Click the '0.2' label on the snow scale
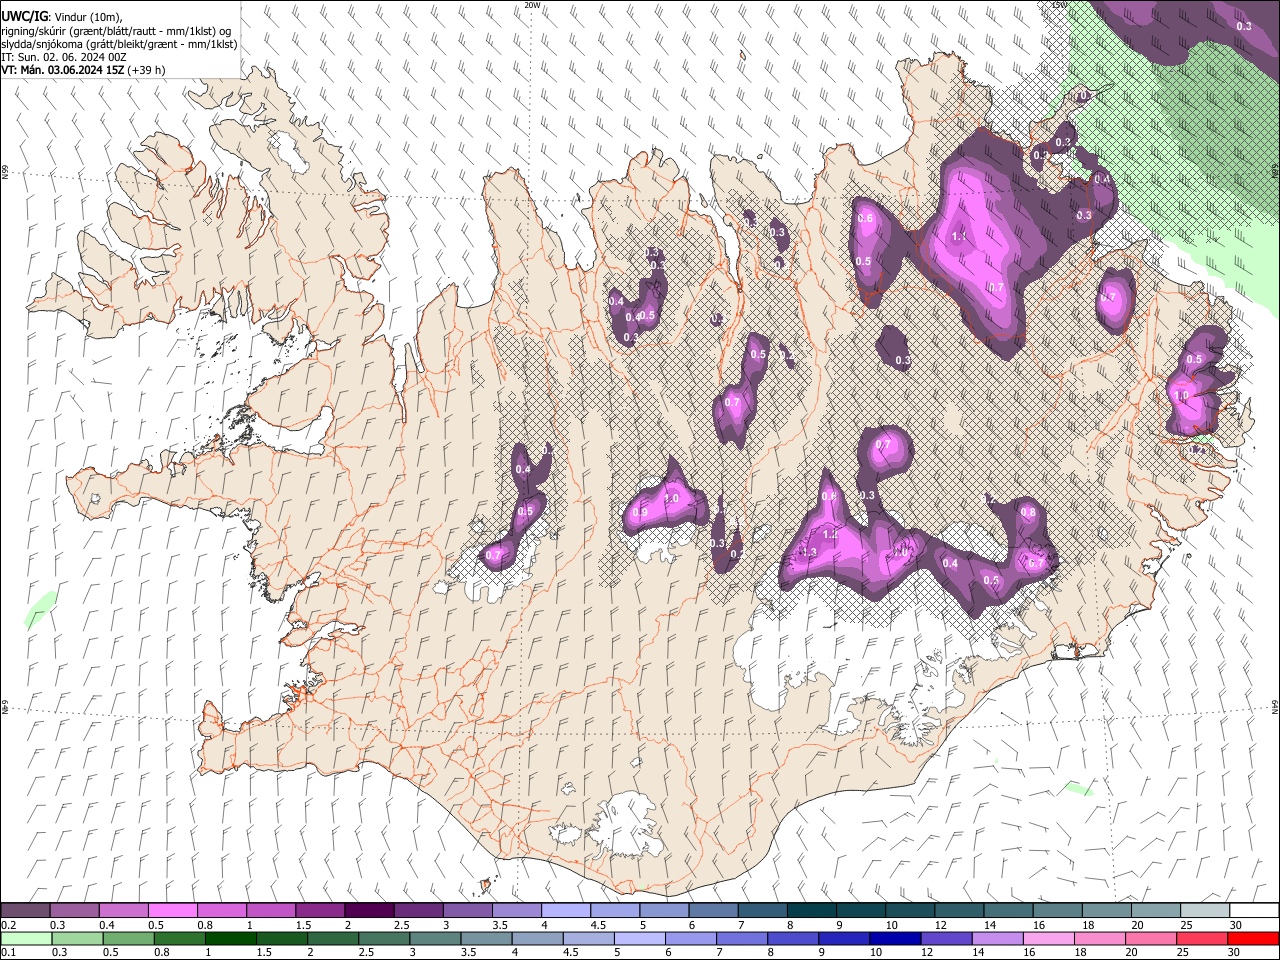 [x=8, y=925]
